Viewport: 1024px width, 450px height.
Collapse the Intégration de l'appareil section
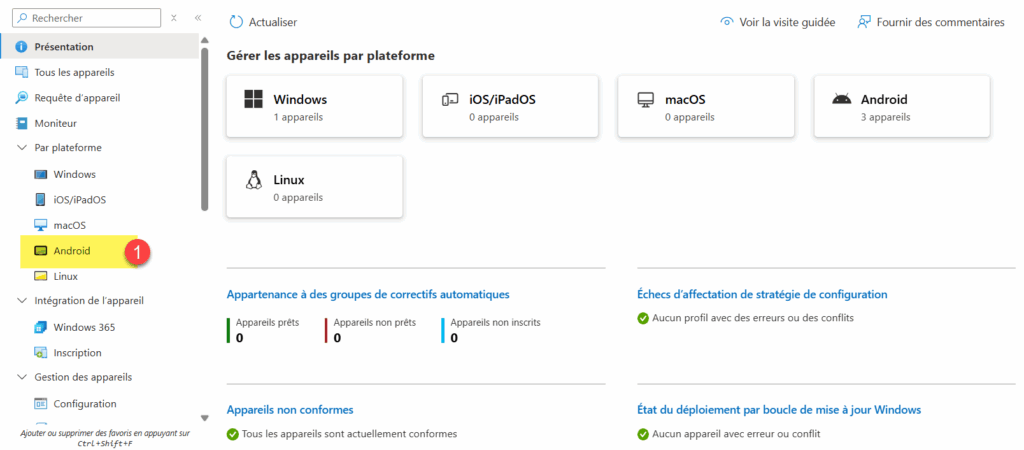pyautogui.click(x=22, y=301)
